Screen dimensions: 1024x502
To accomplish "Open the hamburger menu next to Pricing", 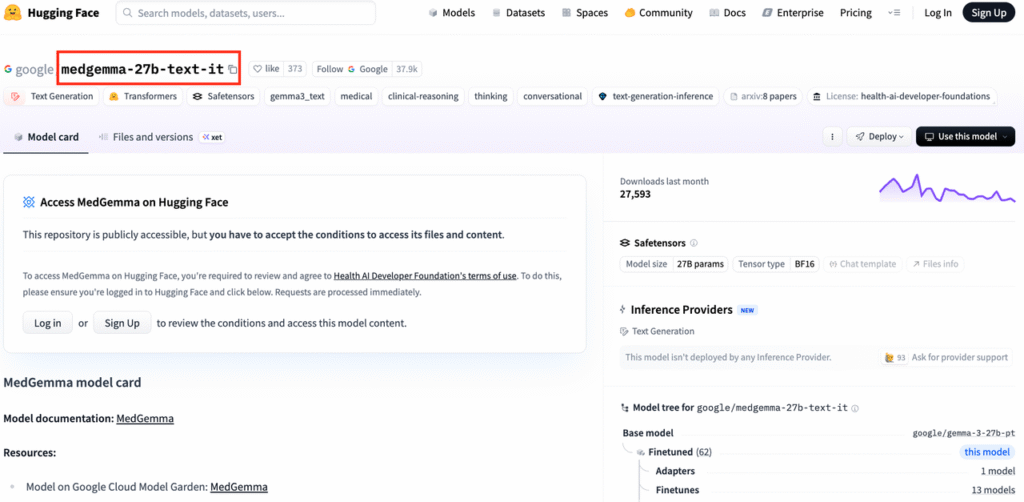I will tap(894, 13).
